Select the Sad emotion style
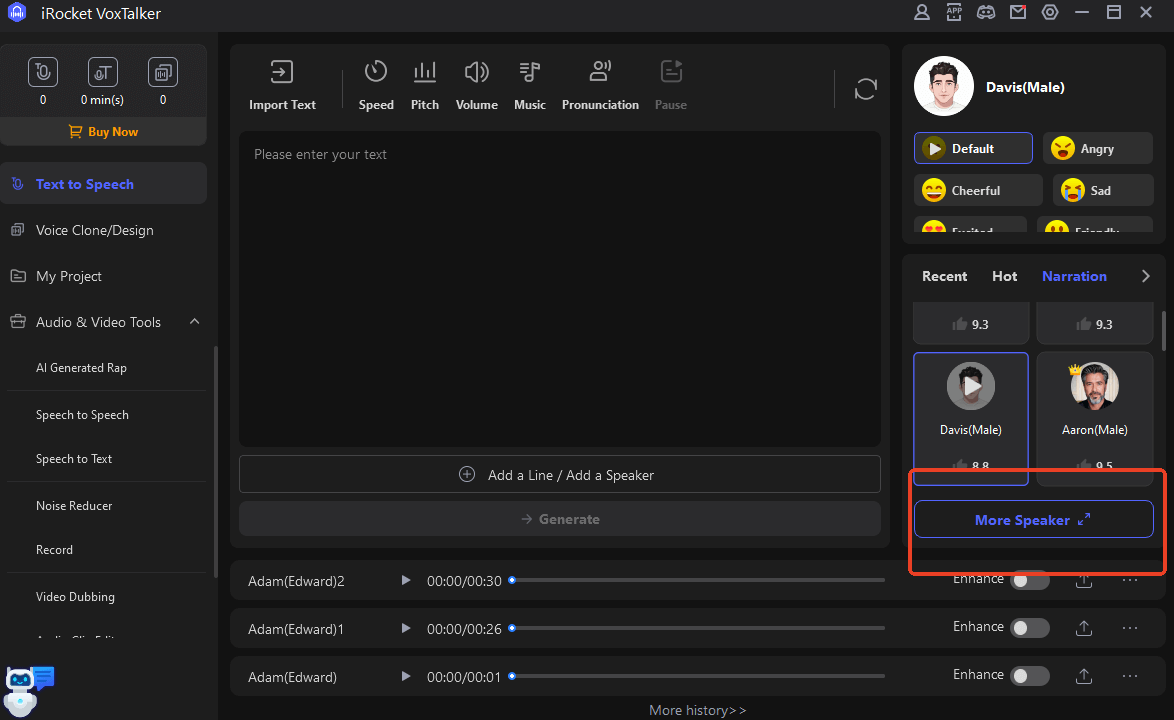 click(1103, 190)
